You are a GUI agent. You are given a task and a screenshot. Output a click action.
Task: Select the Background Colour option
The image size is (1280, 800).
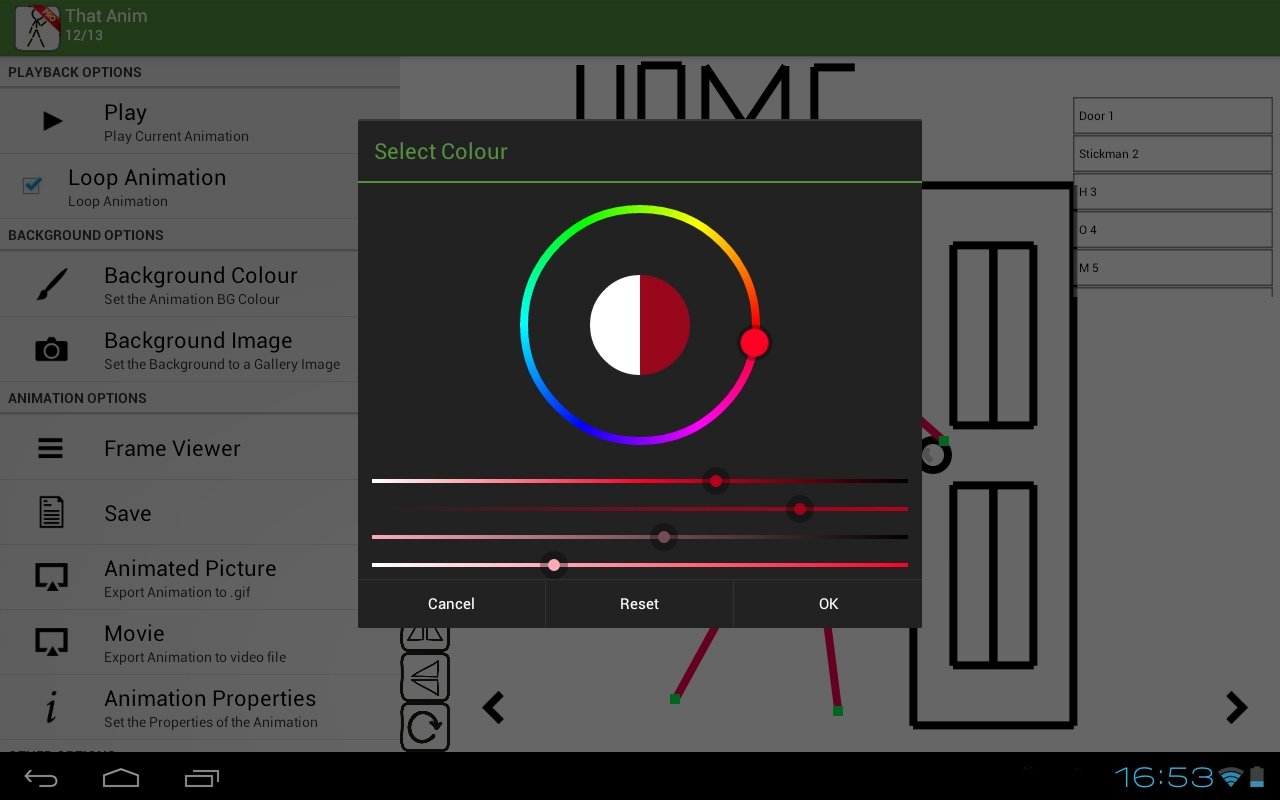click(x=200, y=285)
